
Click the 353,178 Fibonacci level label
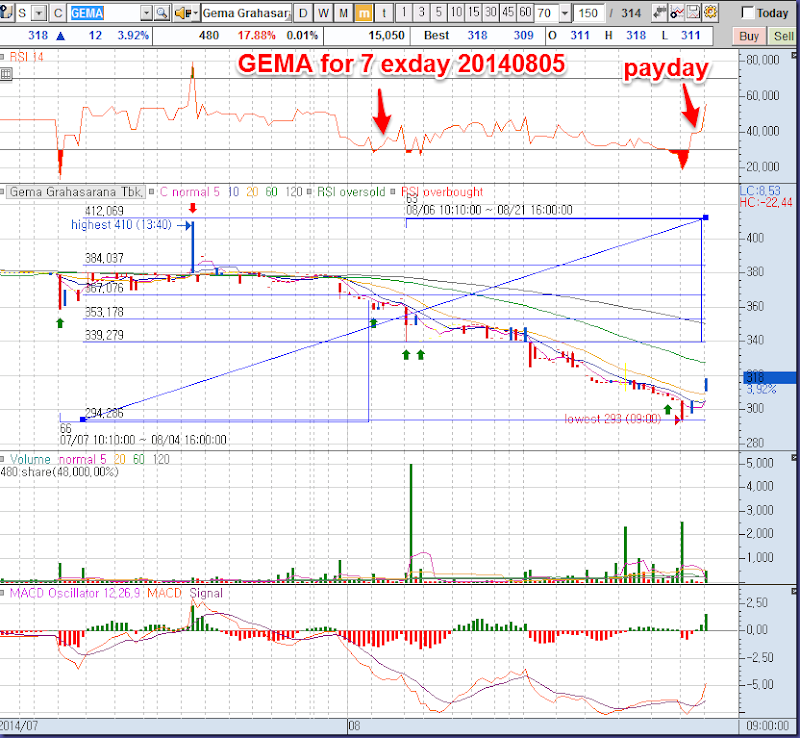pyautogui.click(x=104, y=312)
